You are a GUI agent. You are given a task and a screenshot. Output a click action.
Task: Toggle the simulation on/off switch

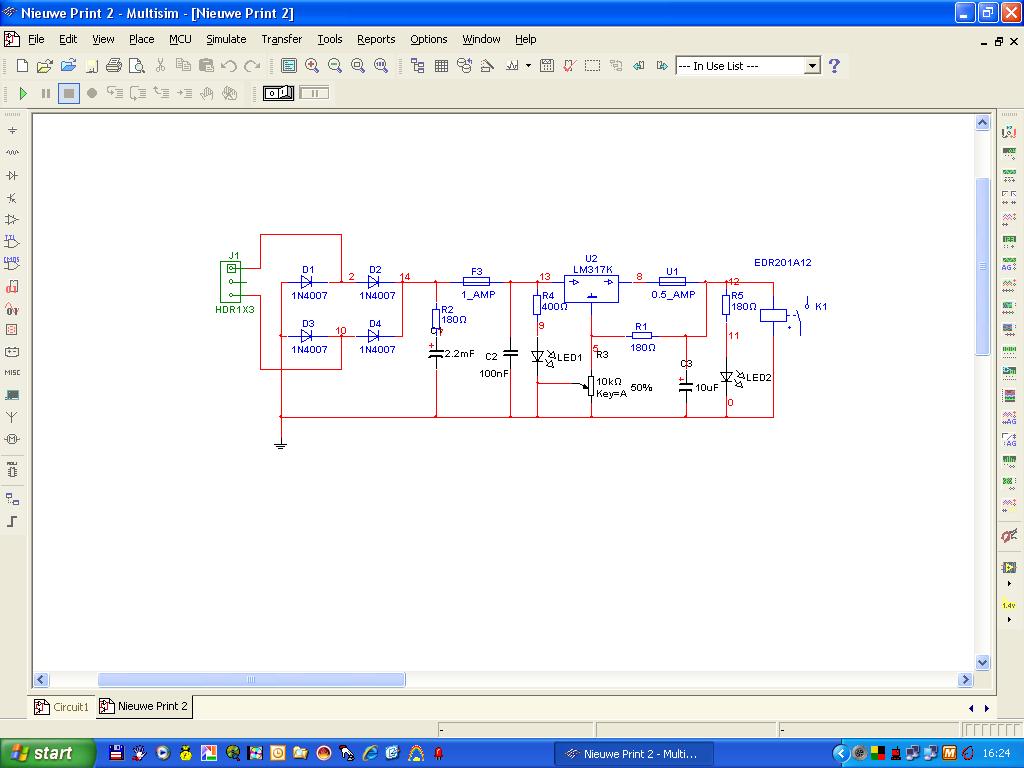(x=278, y=93)
